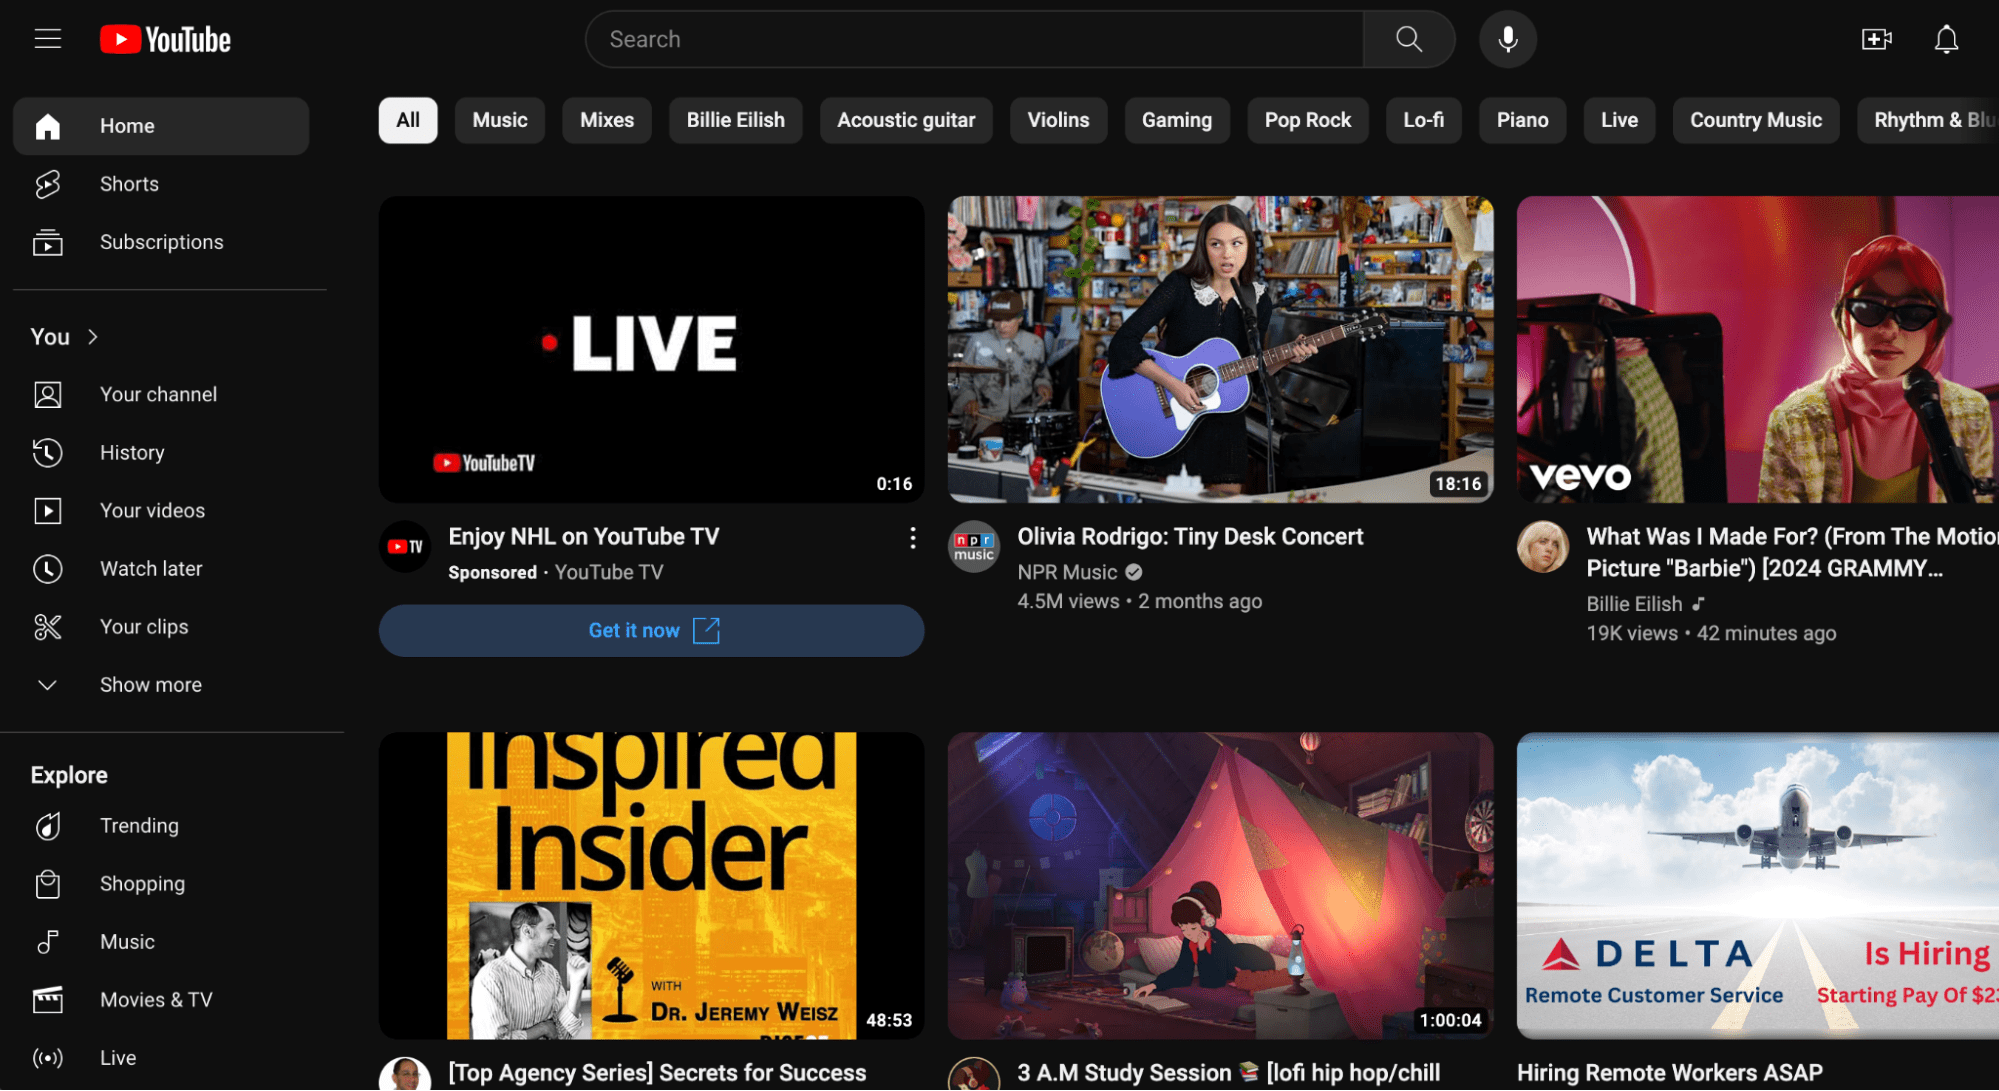Open the Billie Eilish channel name link
Image resolution: width=1999 pixels, height=1091 pixels.
pos(1634,604)
